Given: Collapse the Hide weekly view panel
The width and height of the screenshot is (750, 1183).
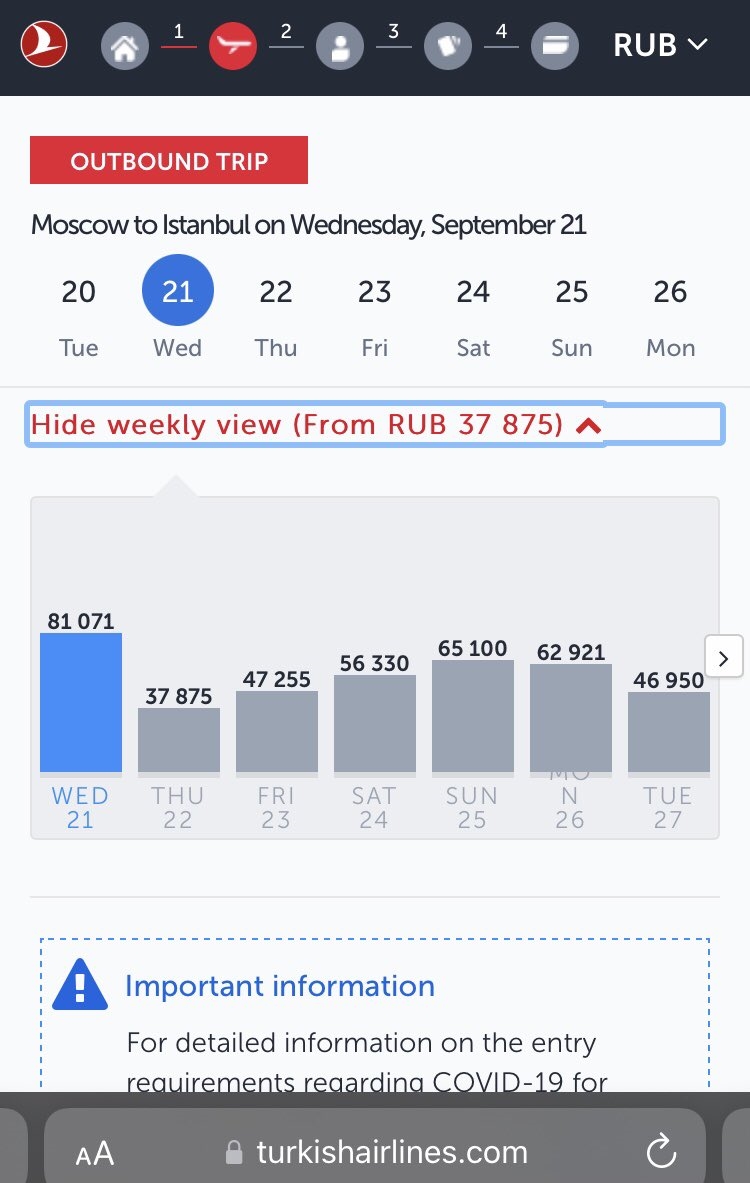Looking at the screenshot, I should 375,425.
